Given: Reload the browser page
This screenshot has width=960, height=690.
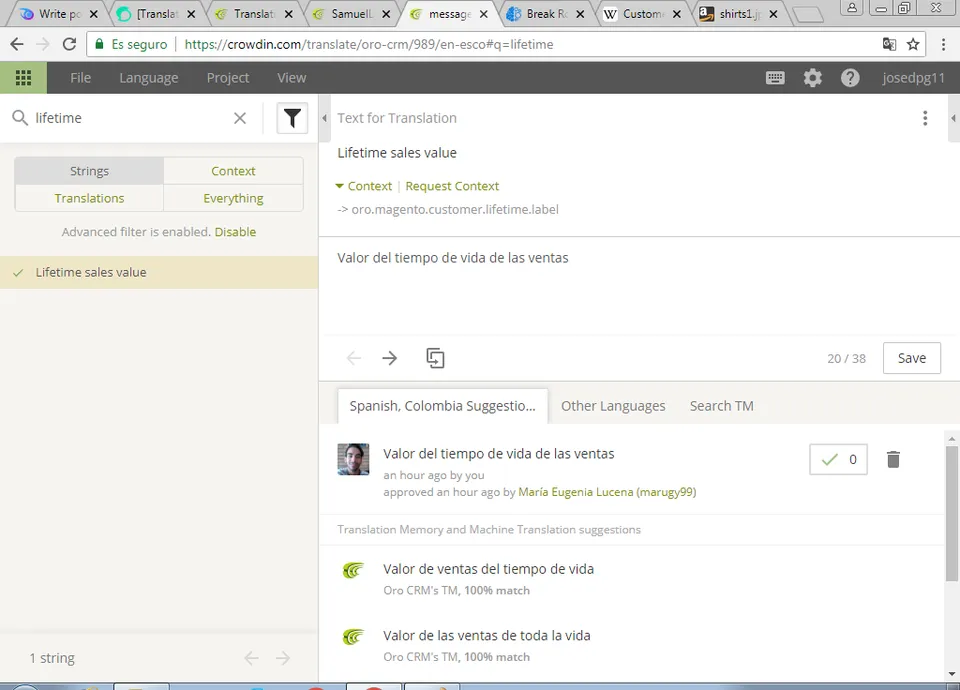Looking at the screenshot, I should click(69, 44).
